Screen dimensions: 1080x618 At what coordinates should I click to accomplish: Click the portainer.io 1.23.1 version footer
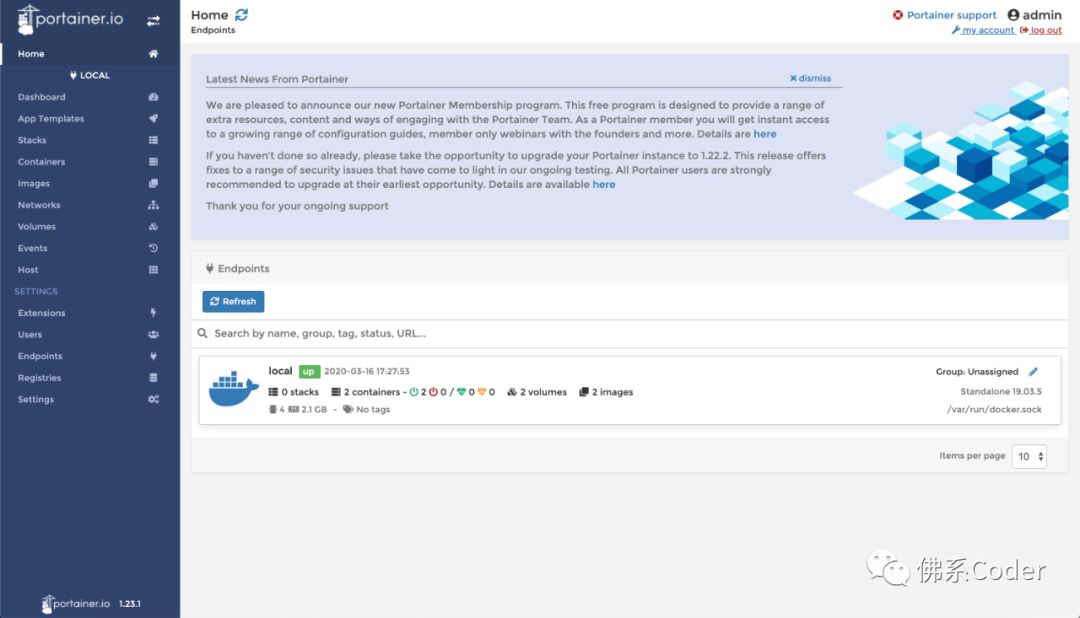click(x=90, y=604)
